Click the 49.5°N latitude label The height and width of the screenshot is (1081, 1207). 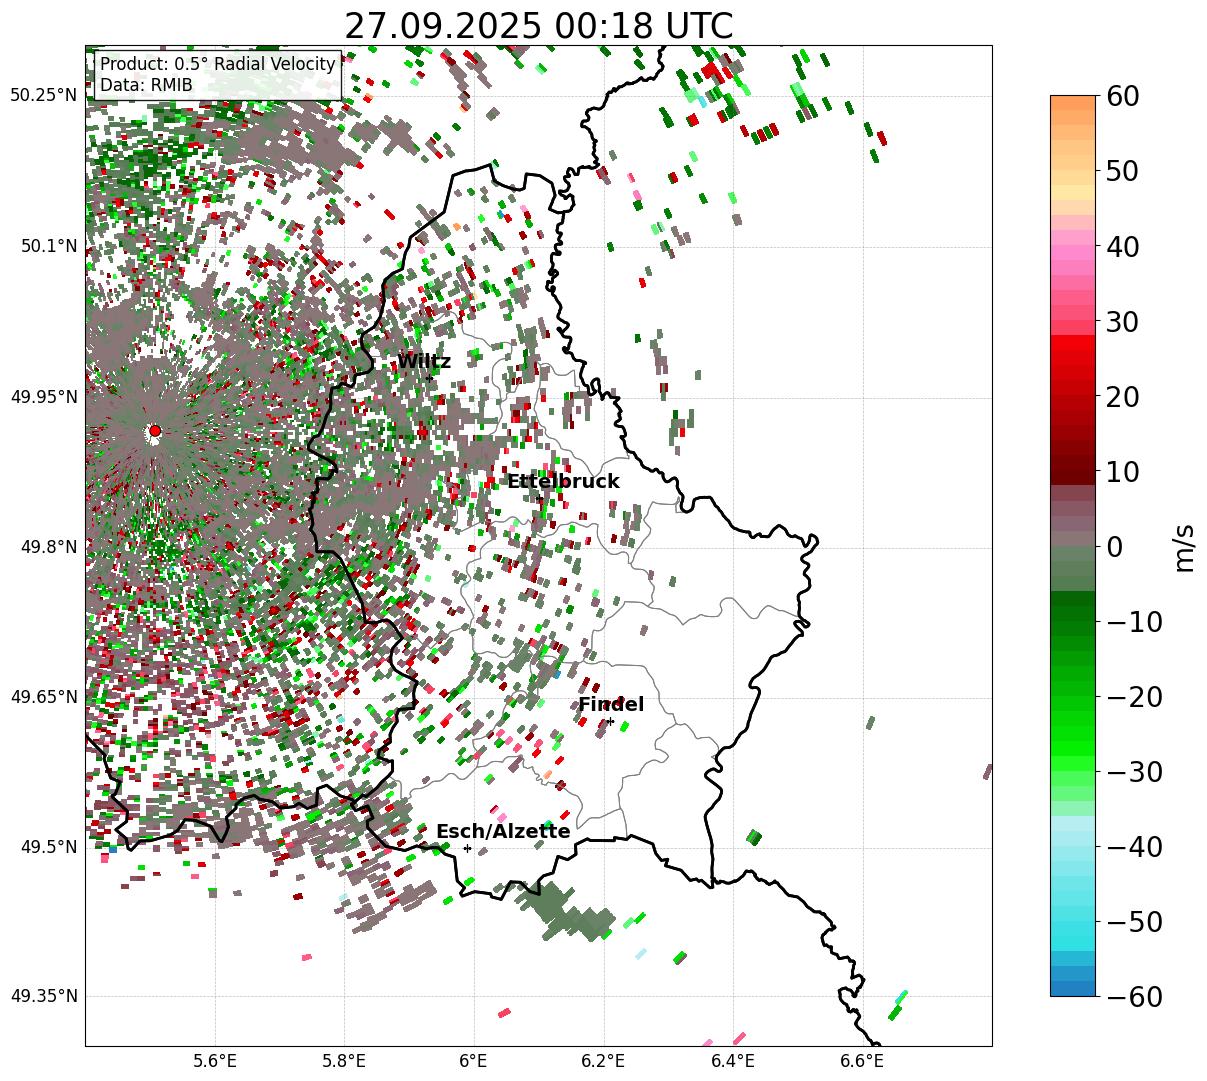coord(48,847)
